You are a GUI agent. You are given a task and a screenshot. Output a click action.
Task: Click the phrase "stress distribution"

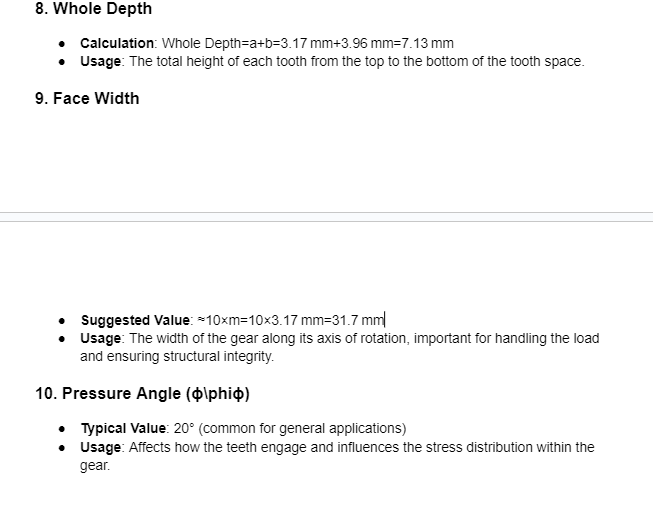tap(465, 447)
